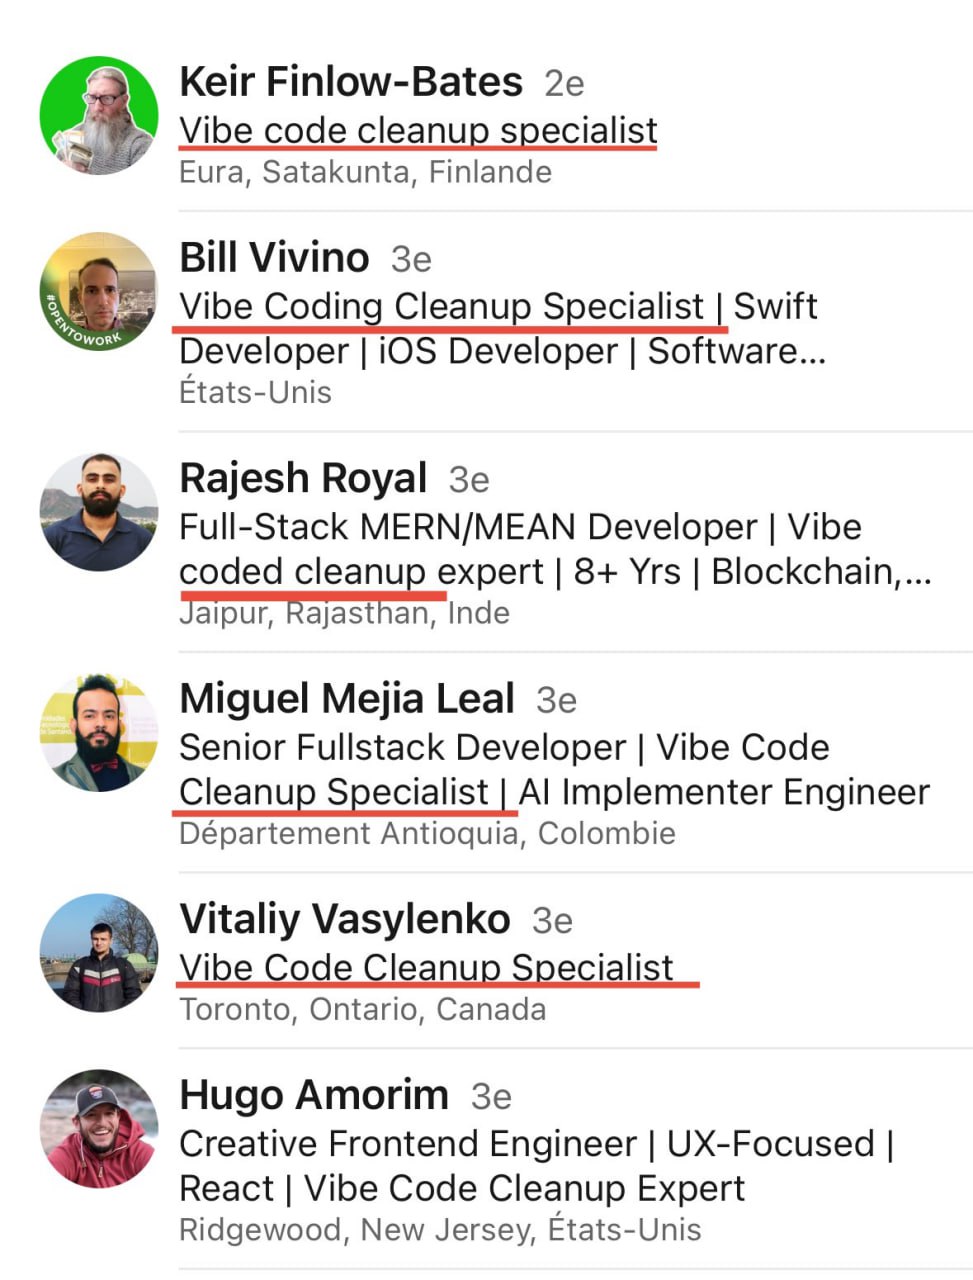Tap Bill Vivino's profile picture
The height and width of the screenshot is (1280, 973).
(x=99, y=292)
